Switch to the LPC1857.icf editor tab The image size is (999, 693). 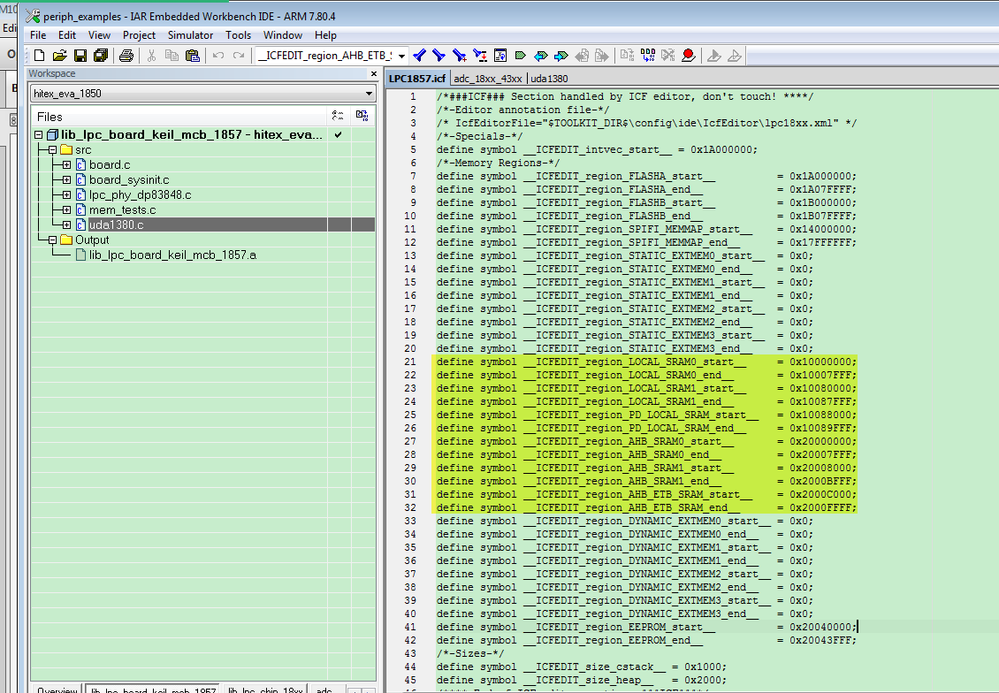[417, 78]
